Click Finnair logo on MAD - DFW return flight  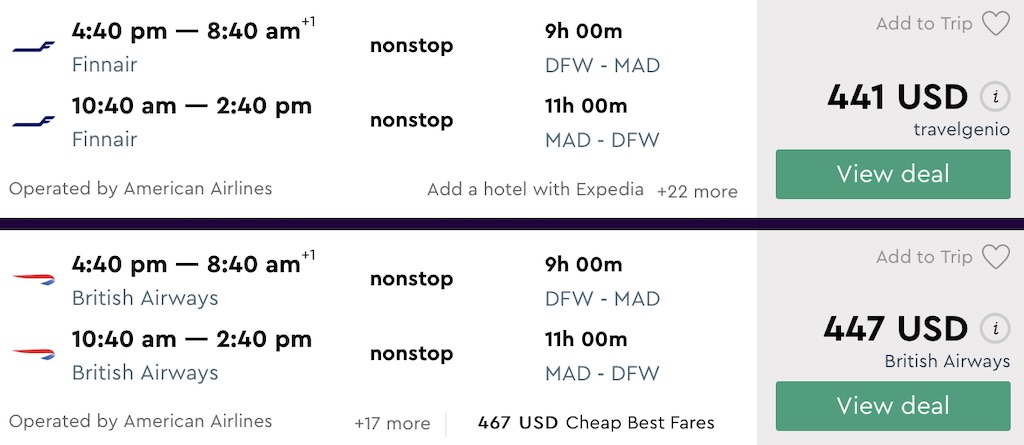34,121
